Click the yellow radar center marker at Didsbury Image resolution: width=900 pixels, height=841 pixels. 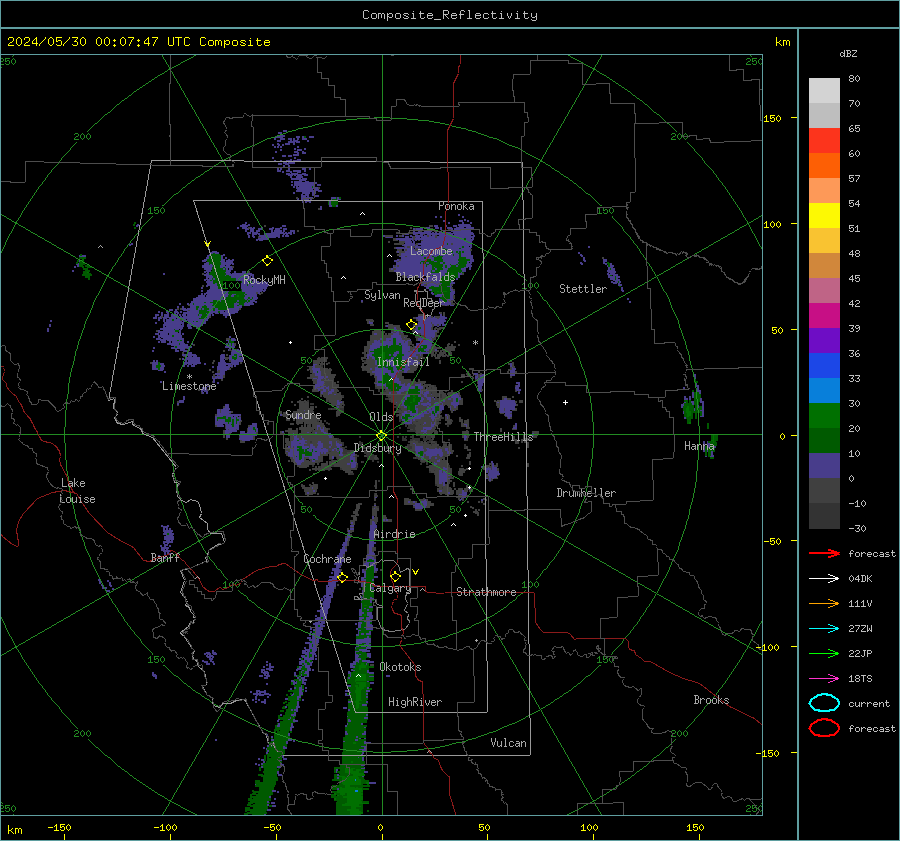pos(381,436)
